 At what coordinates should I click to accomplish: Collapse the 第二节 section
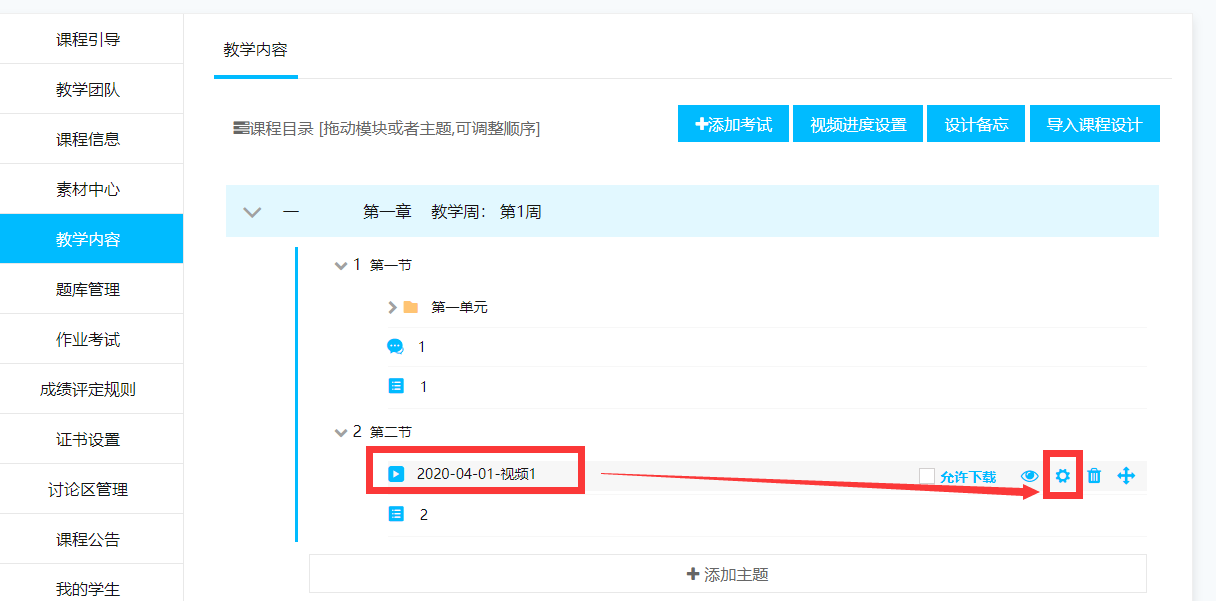click(341, 432)
